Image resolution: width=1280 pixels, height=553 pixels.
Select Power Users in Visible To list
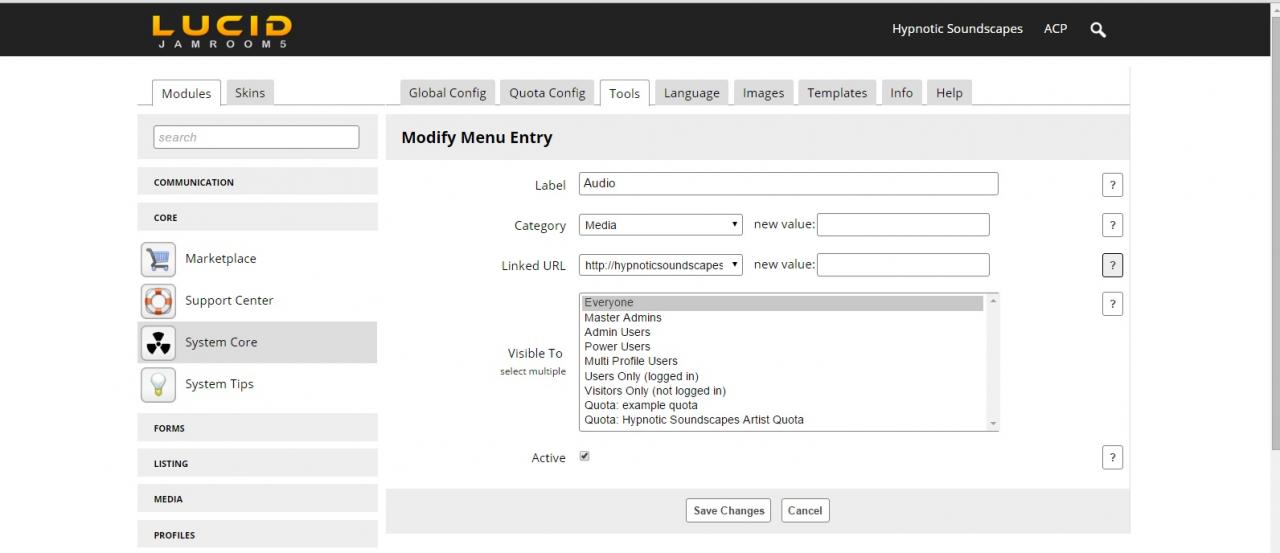click(617, 347)
